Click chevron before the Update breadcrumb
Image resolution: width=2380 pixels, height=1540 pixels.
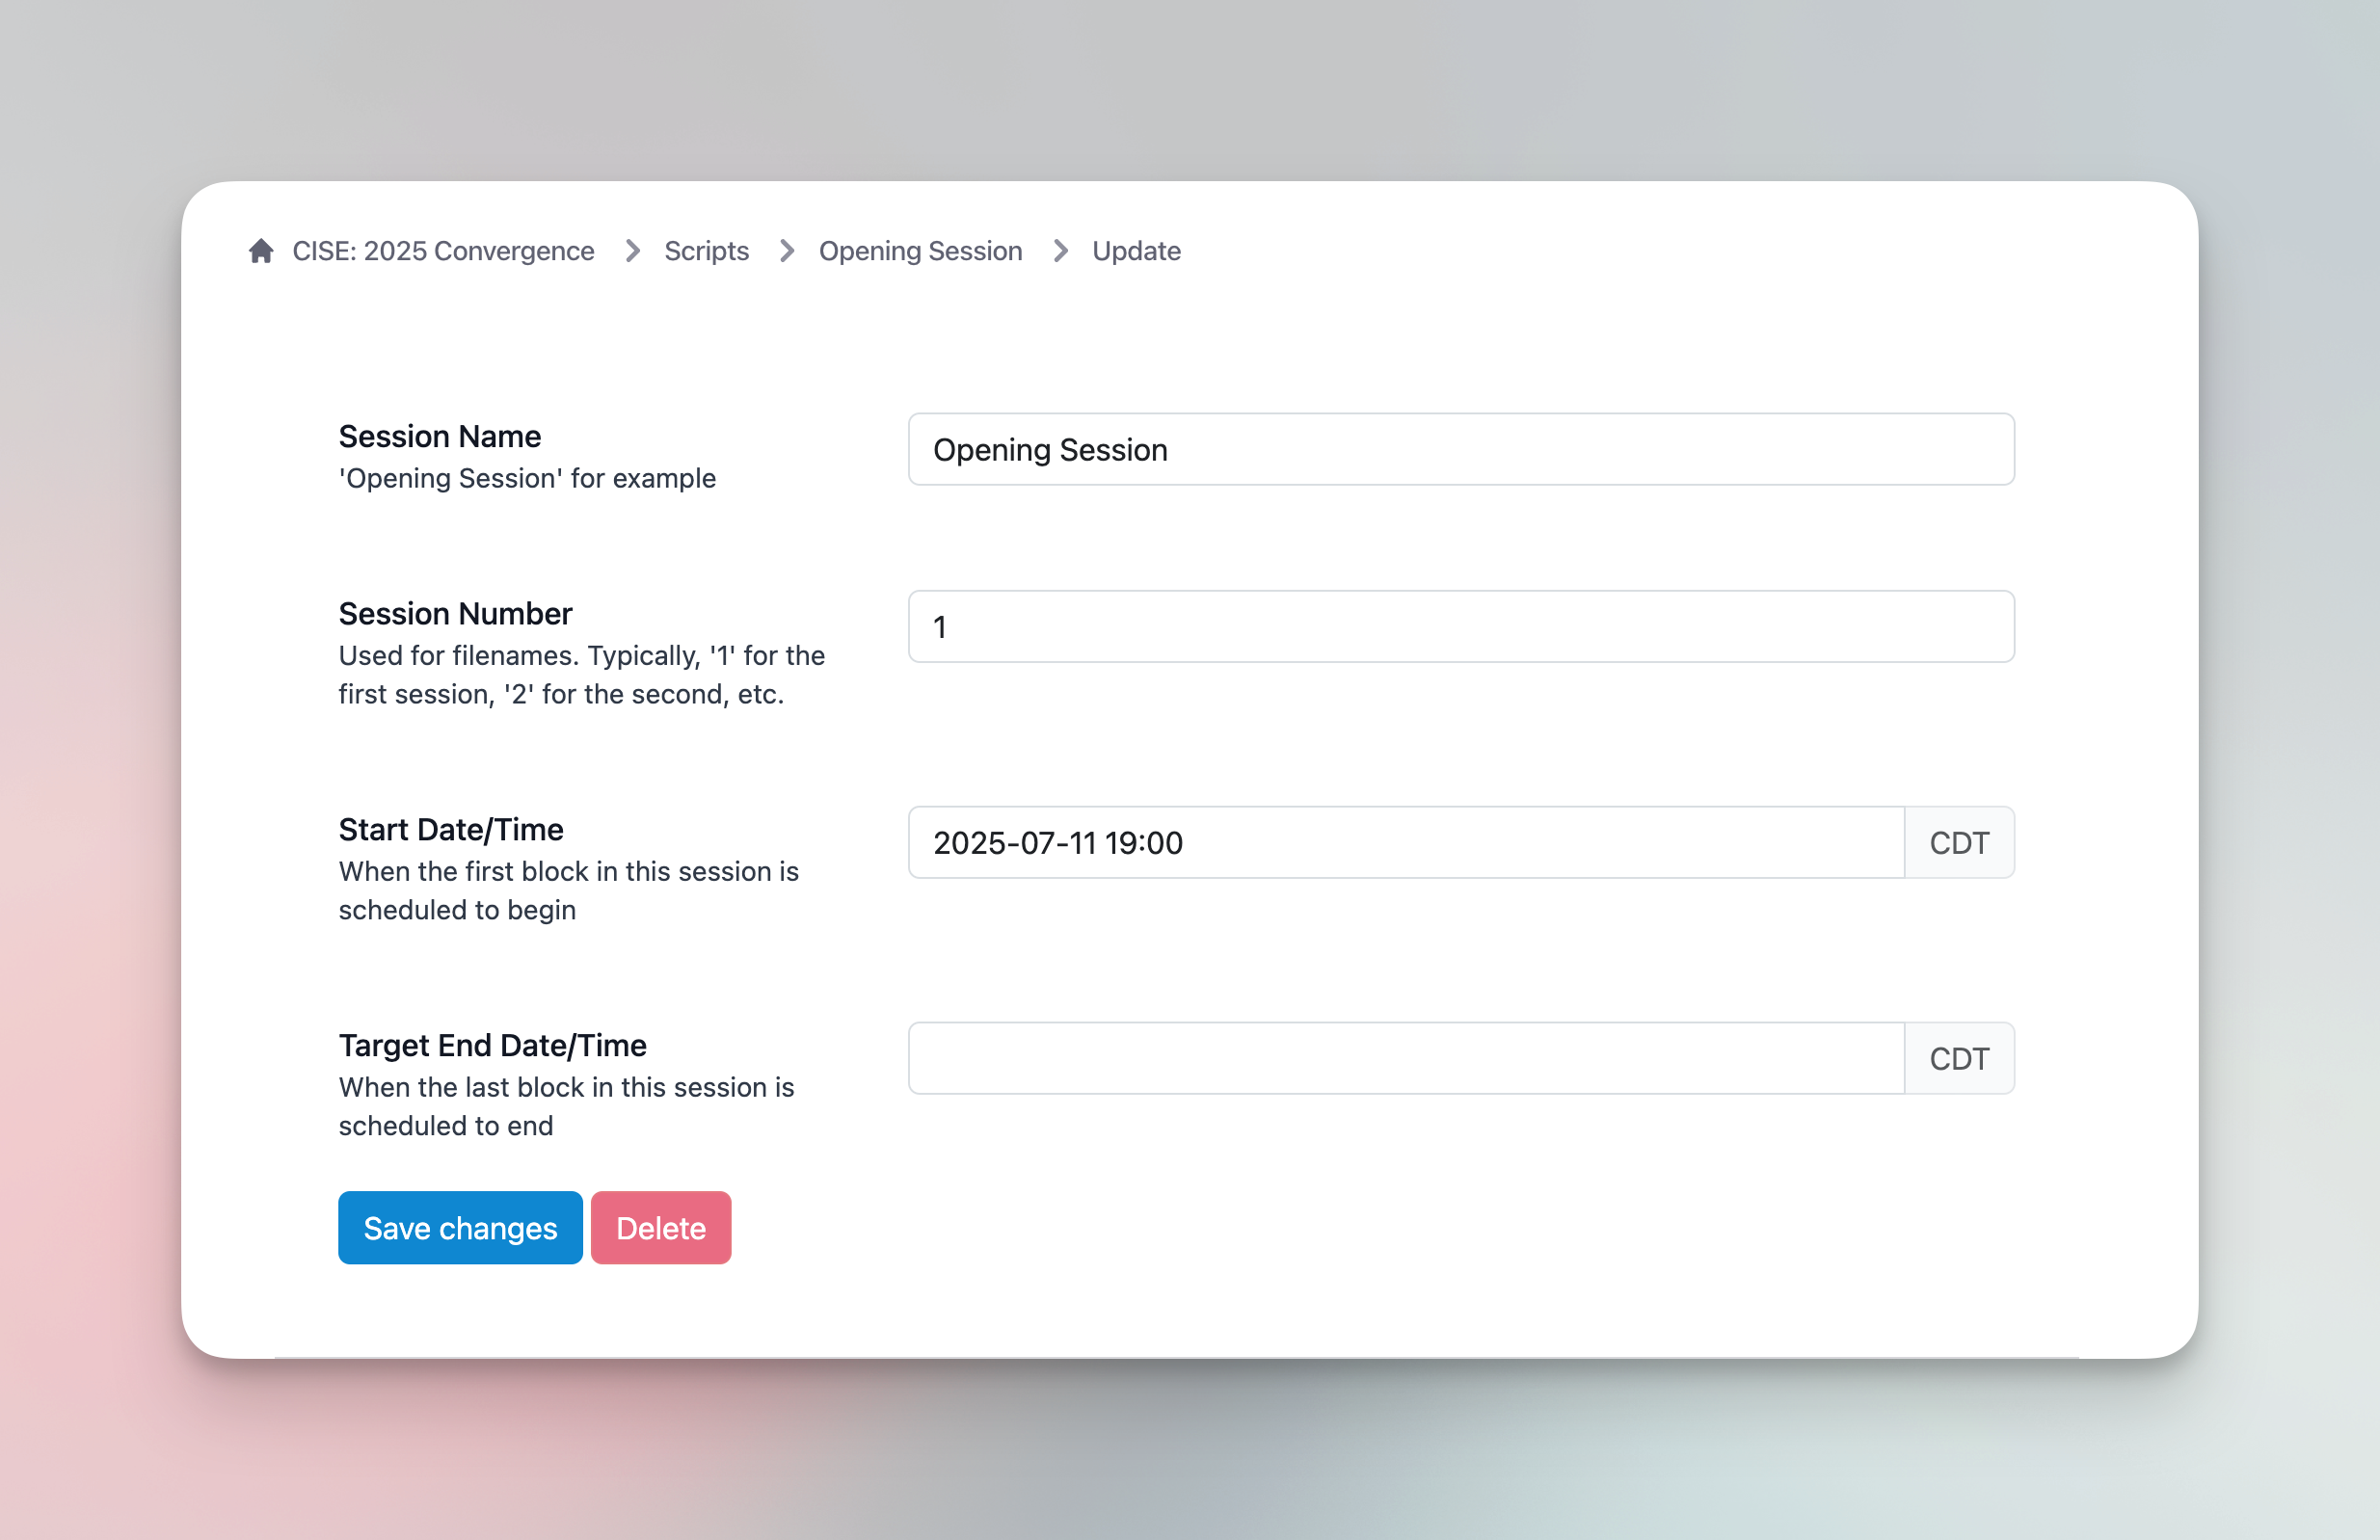click(1060, 251)
